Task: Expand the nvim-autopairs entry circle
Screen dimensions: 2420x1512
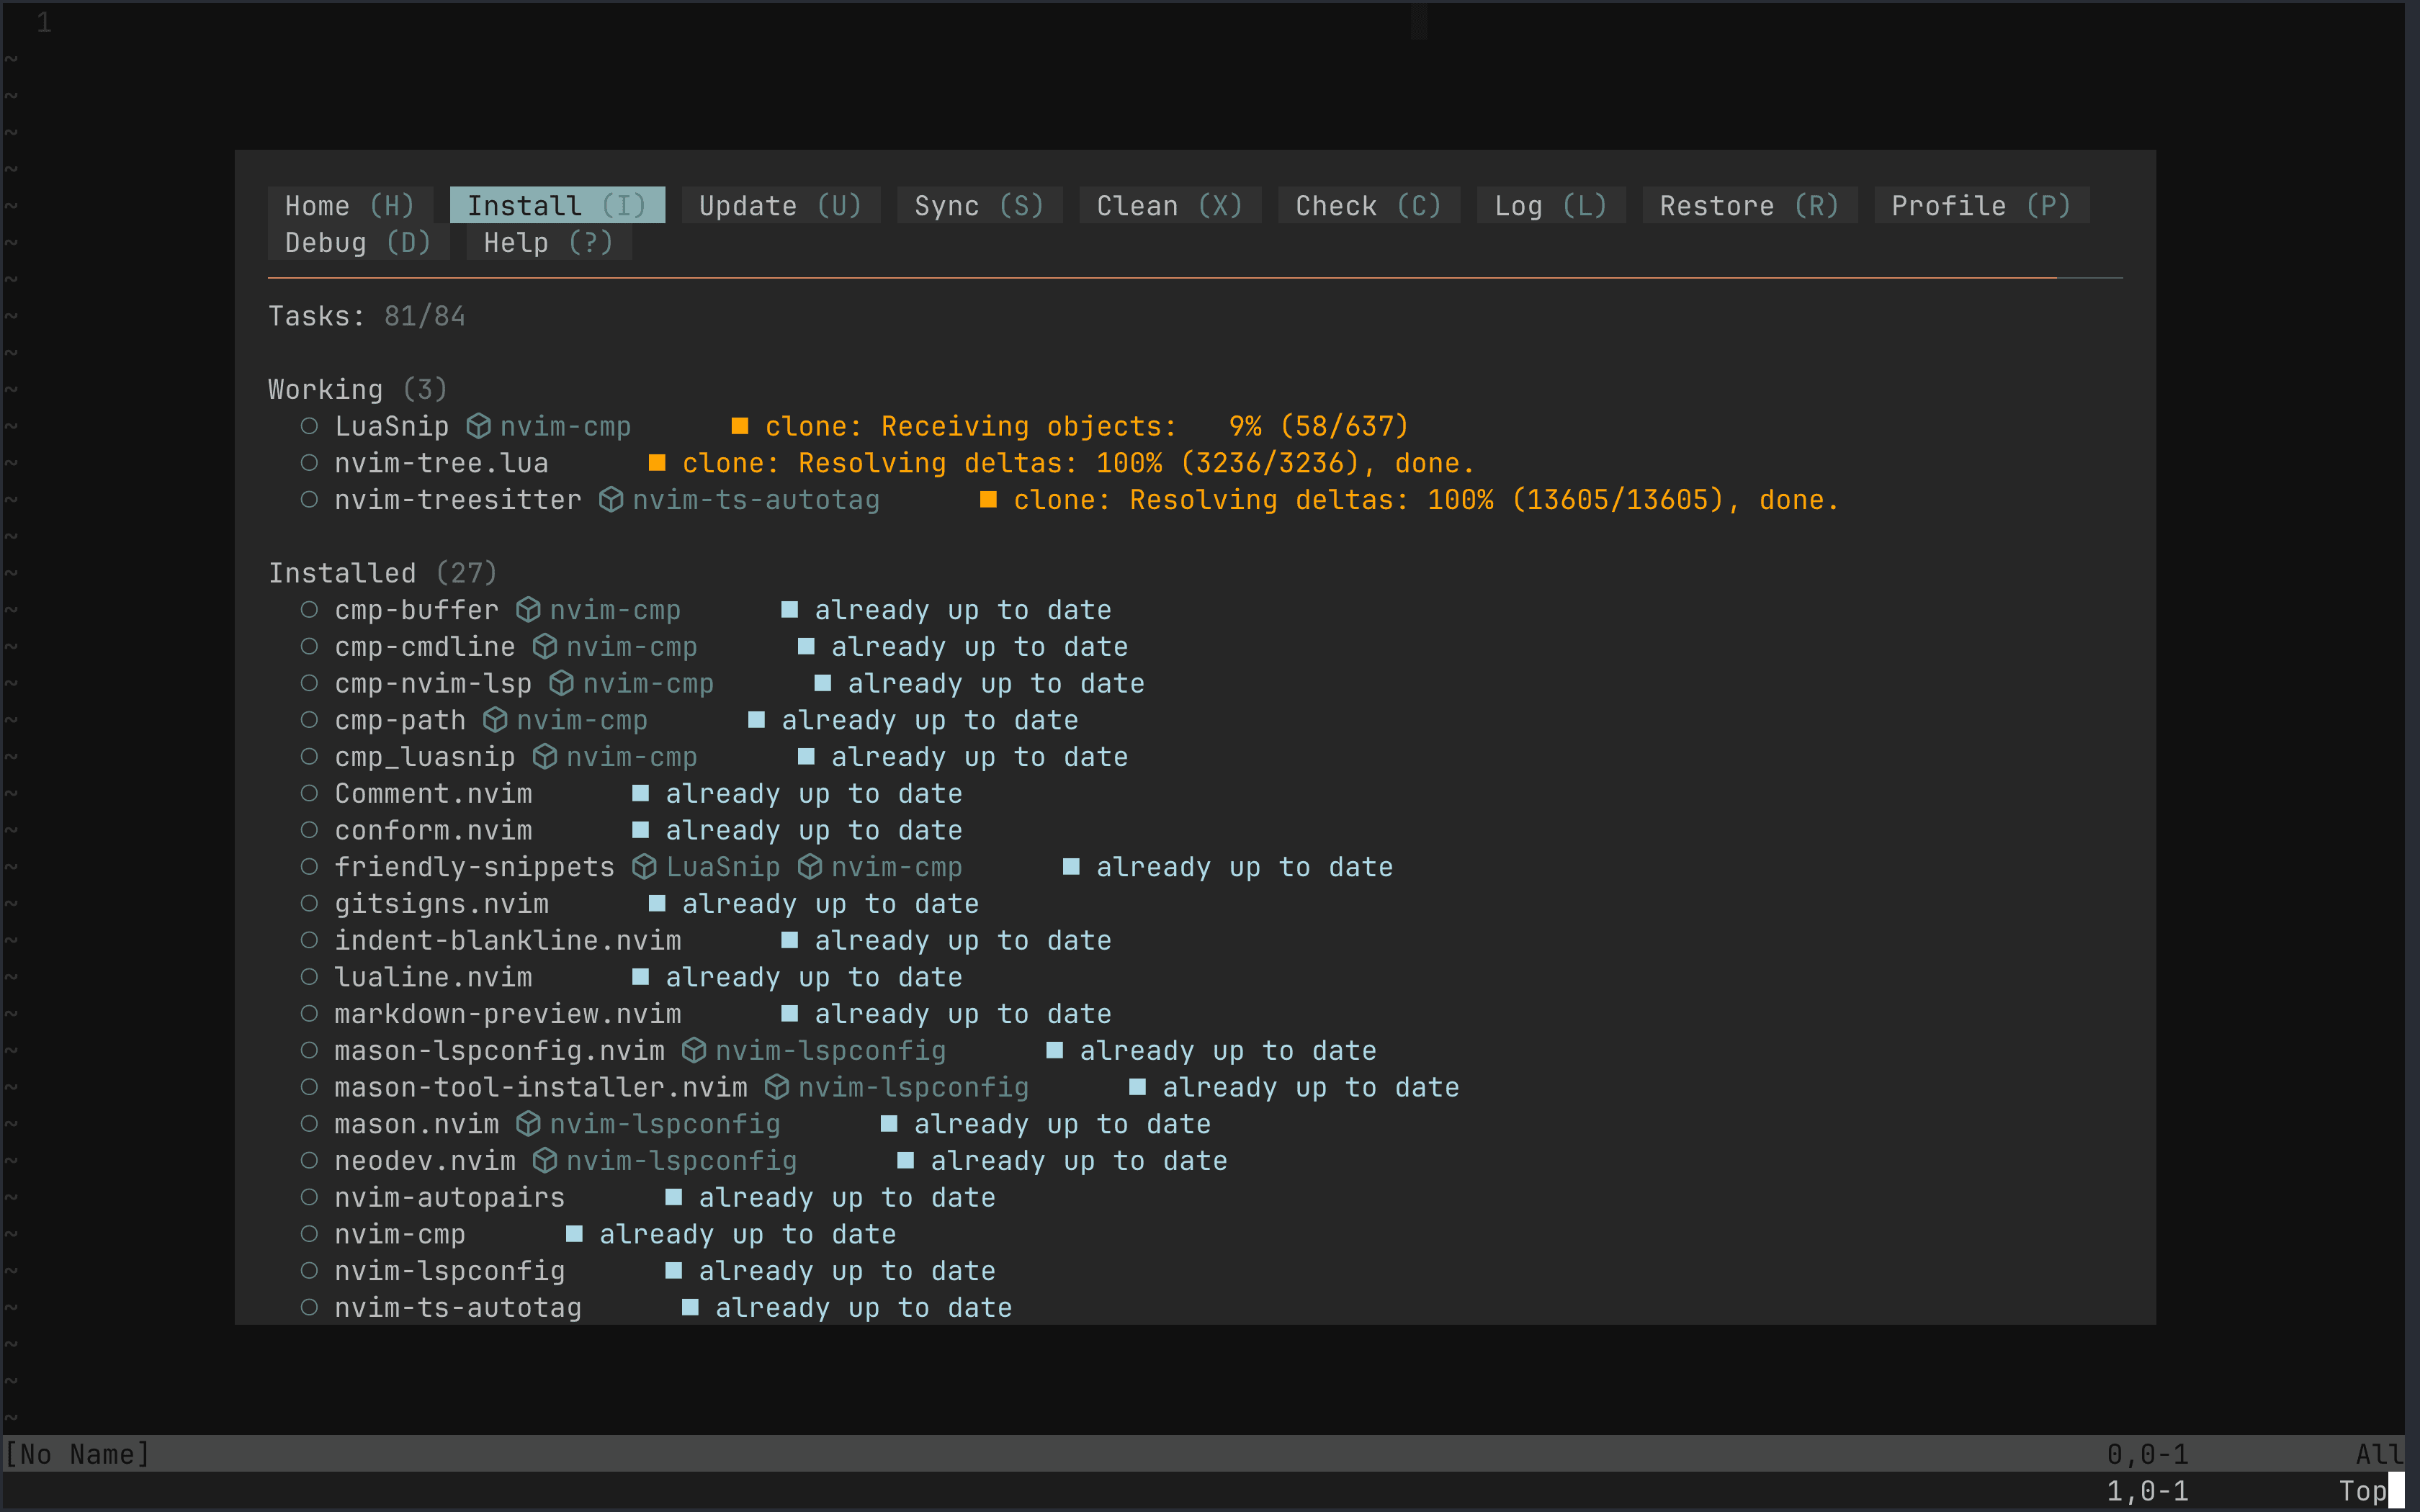Action: (x=310, y=1197)
